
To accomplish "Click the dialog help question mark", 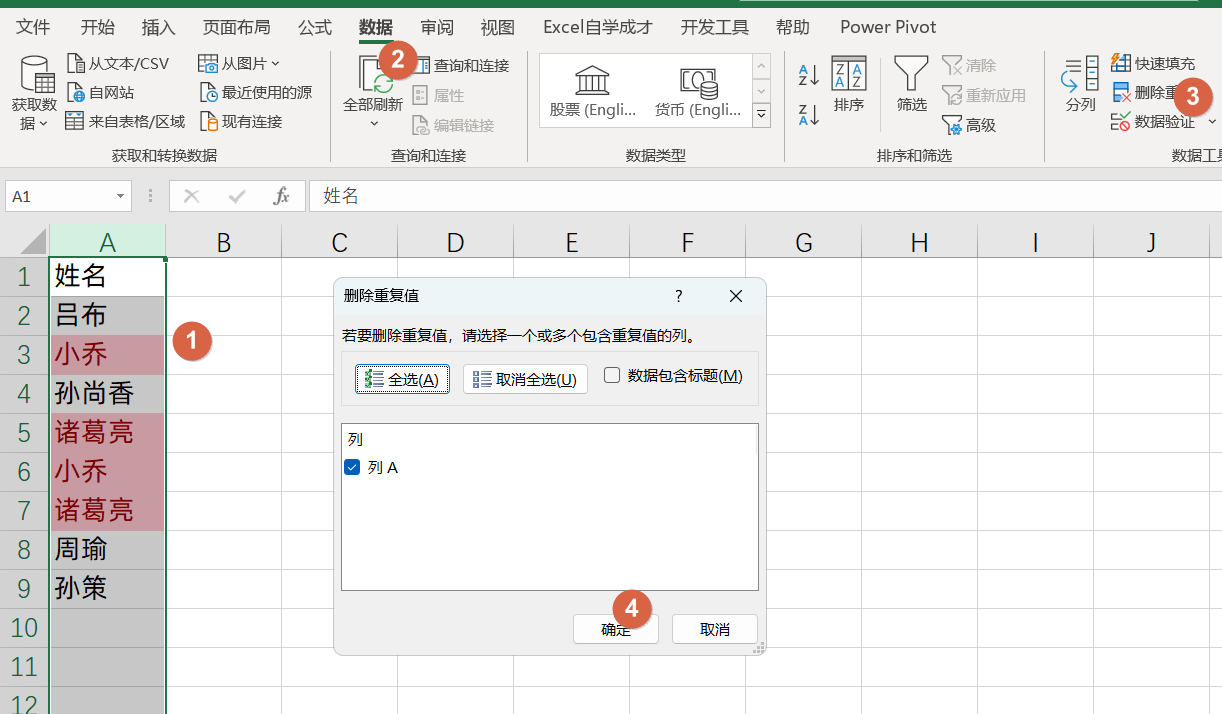I will [679, 296].
